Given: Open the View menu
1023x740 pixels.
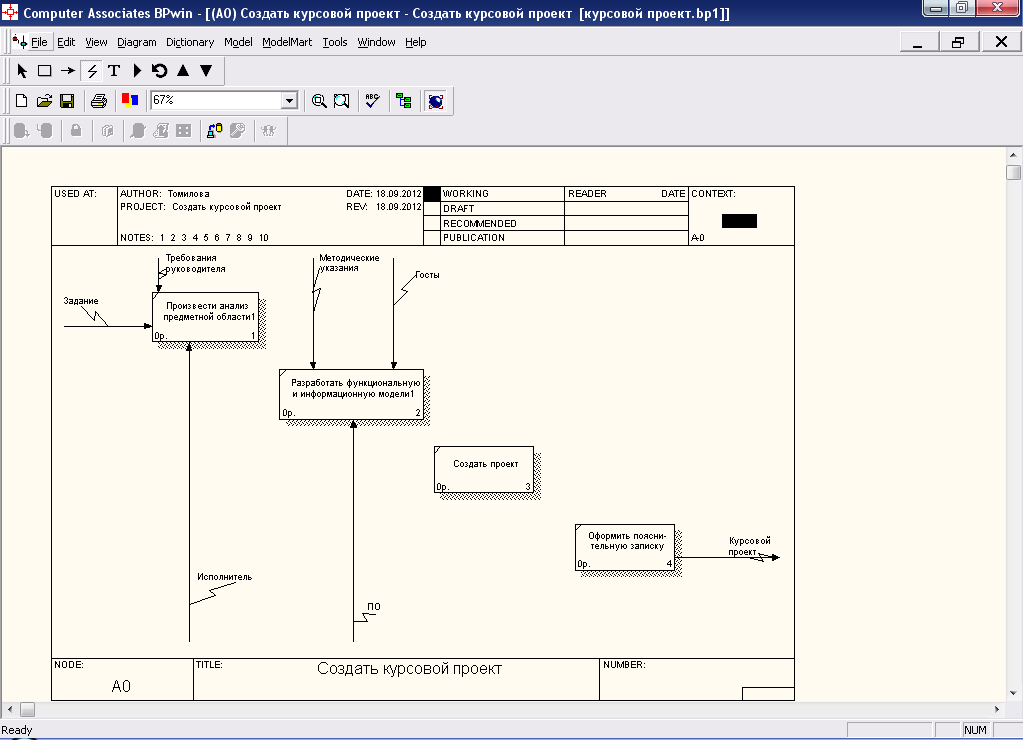Looking at the screenshot, I should tap(96, 42).
